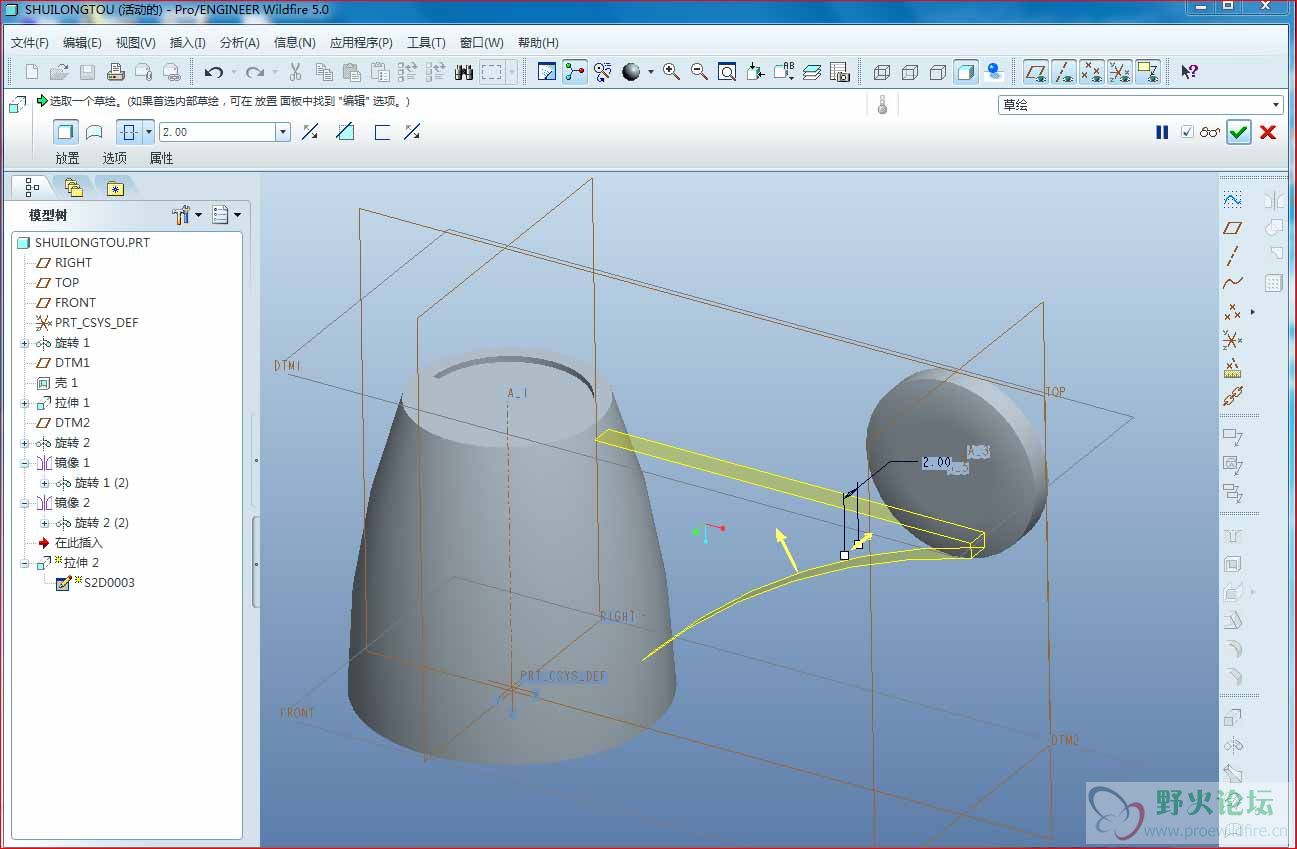Image resolution: width=1297 pixels, height=849 pixels.
Task: Open the 选项 panel
Action: [114, 158]
